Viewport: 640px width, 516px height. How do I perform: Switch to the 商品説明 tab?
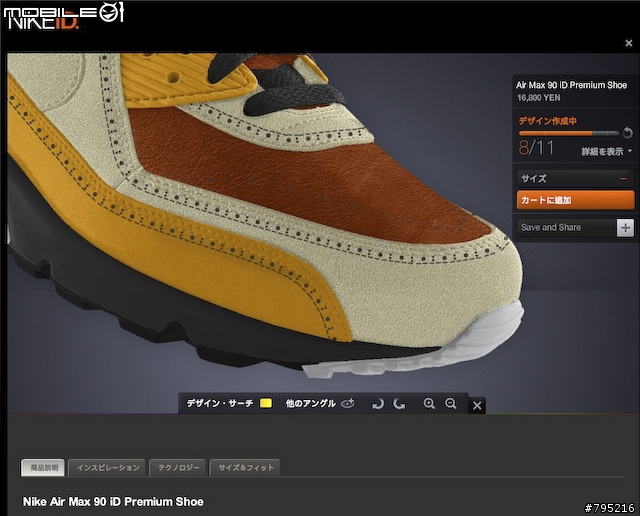tap(43, 467)
